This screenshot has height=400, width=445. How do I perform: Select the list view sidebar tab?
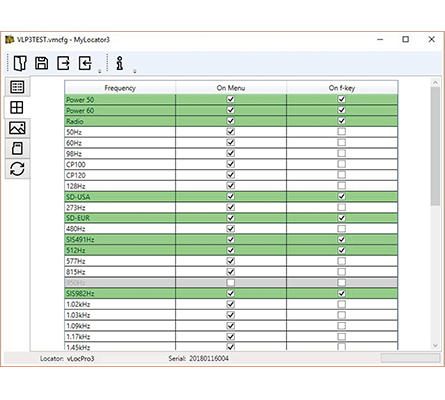[x=17, y=87]
